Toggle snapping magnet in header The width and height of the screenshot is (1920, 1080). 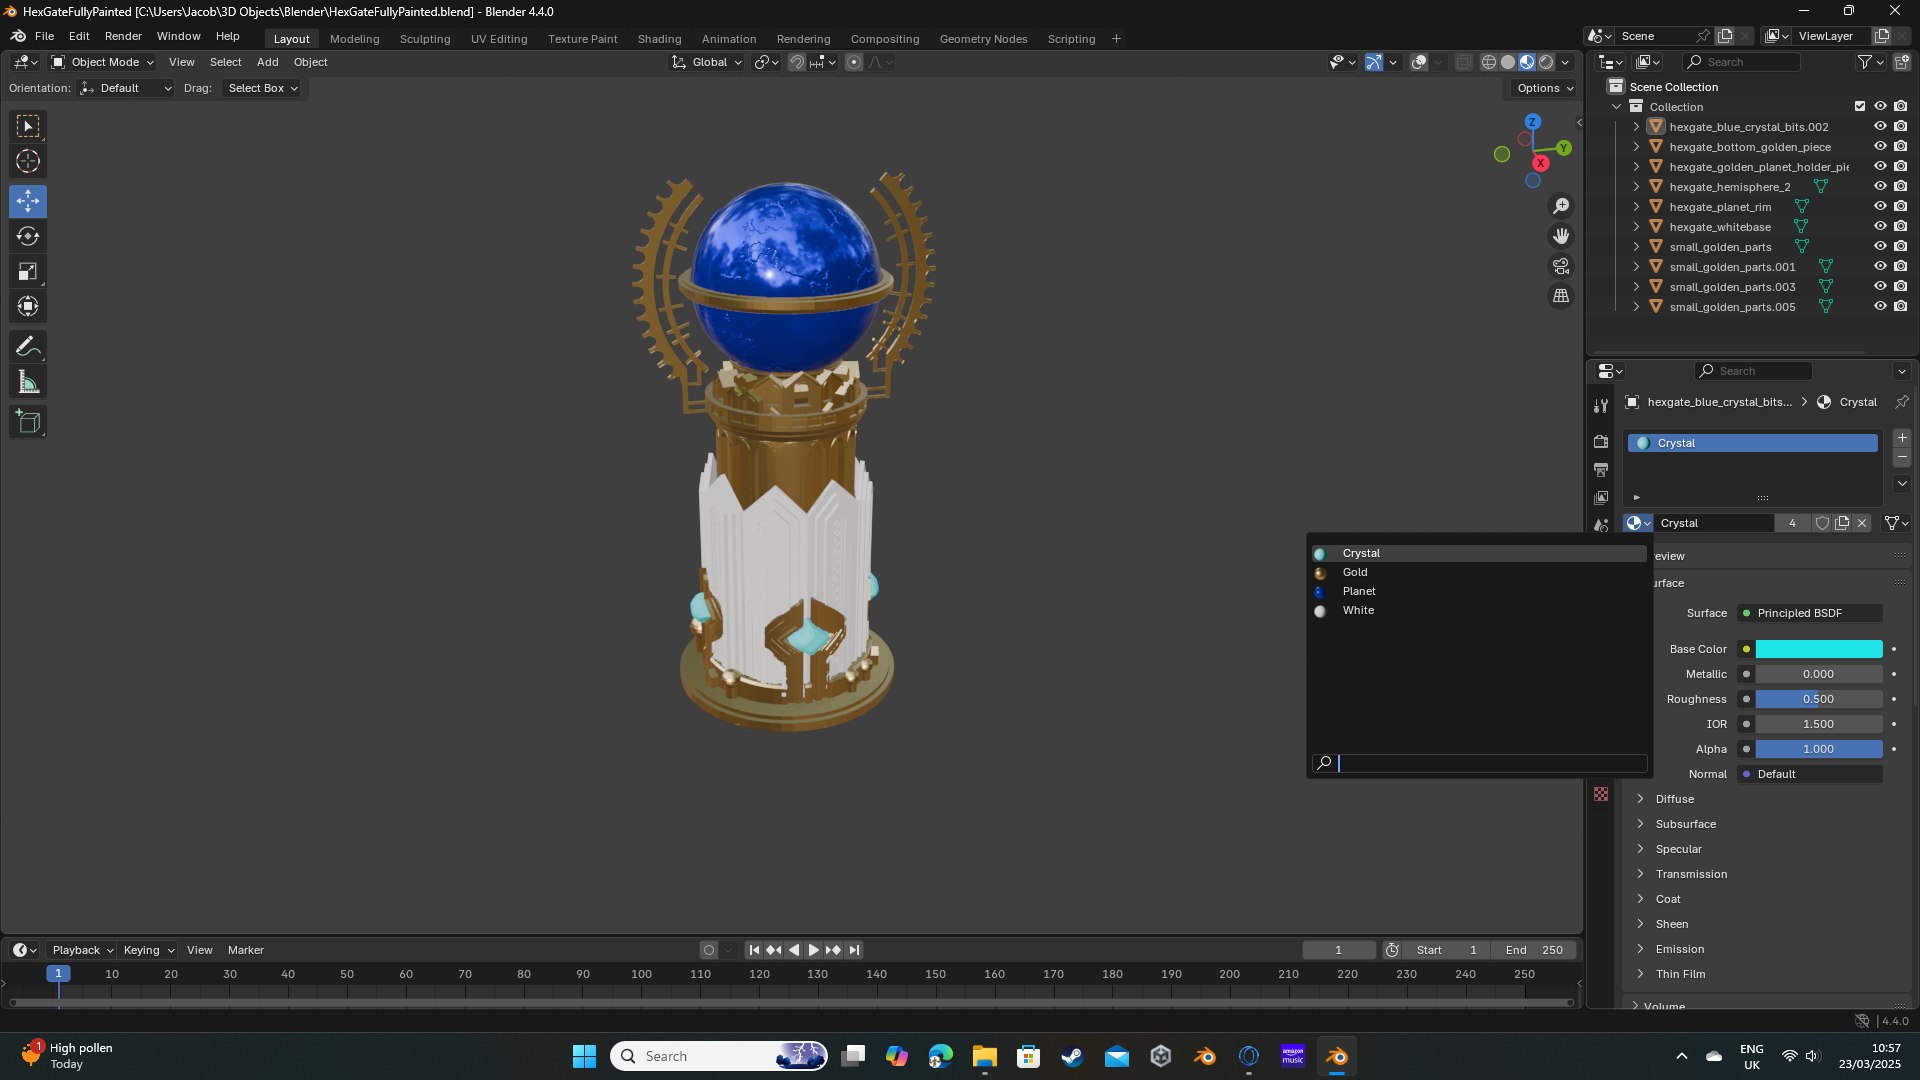[796, 62]
